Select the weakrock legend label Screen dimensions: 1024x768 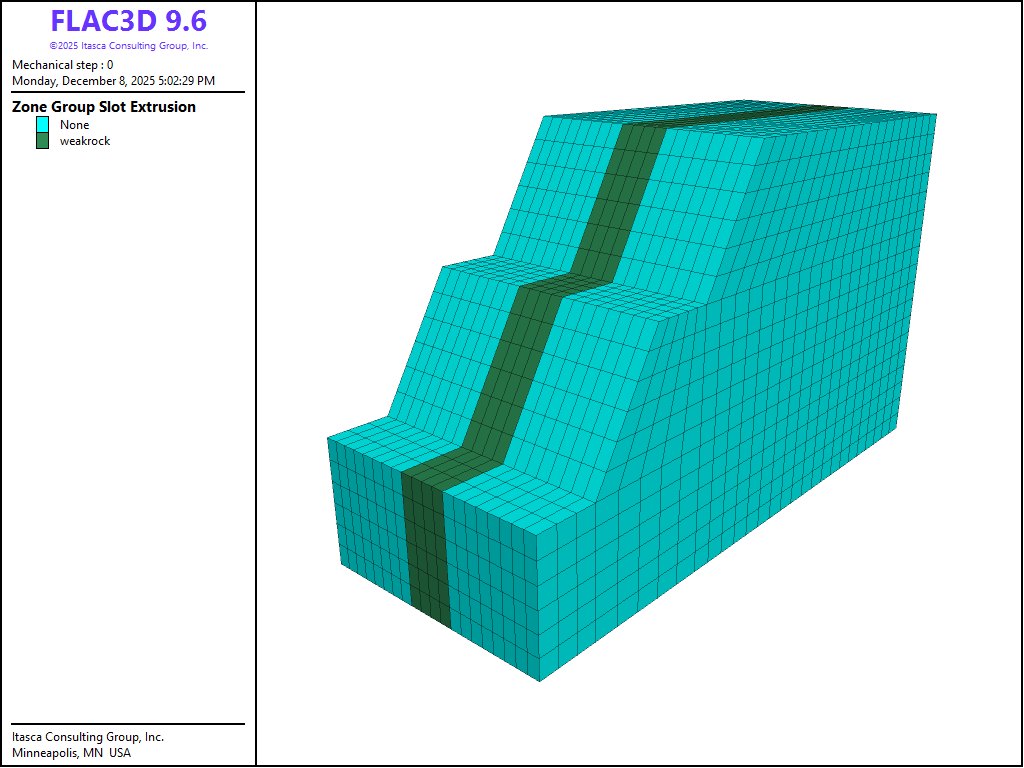click(85, 141)
